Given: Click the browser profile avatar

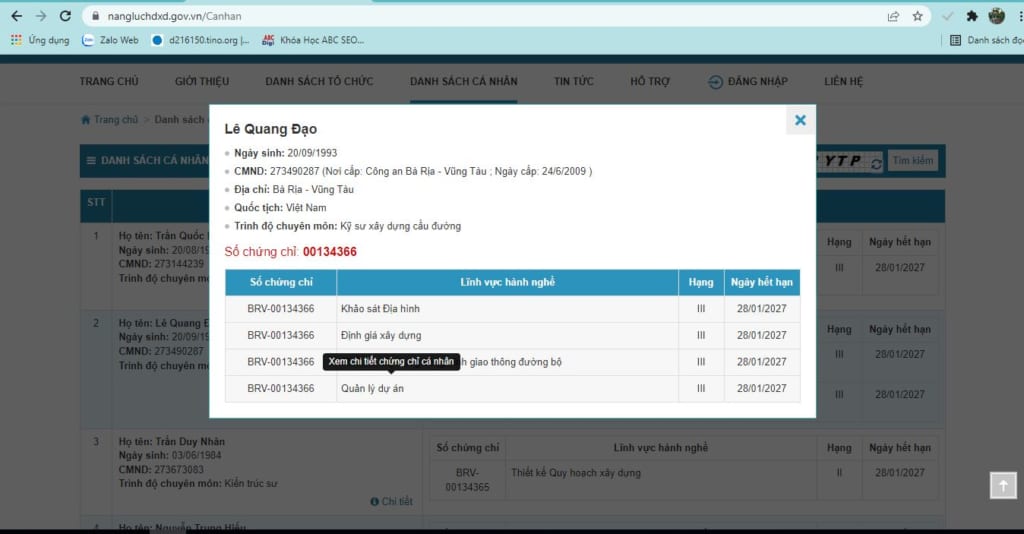Looking at the screenshot, I should coord(996,16).
